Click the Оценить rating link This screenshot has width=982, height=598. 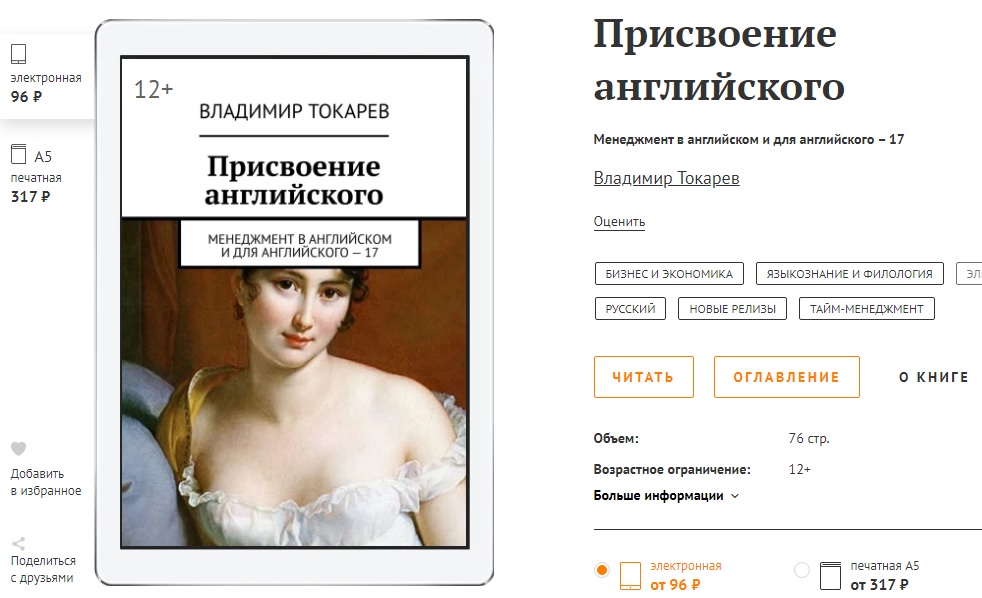point(619,222)
